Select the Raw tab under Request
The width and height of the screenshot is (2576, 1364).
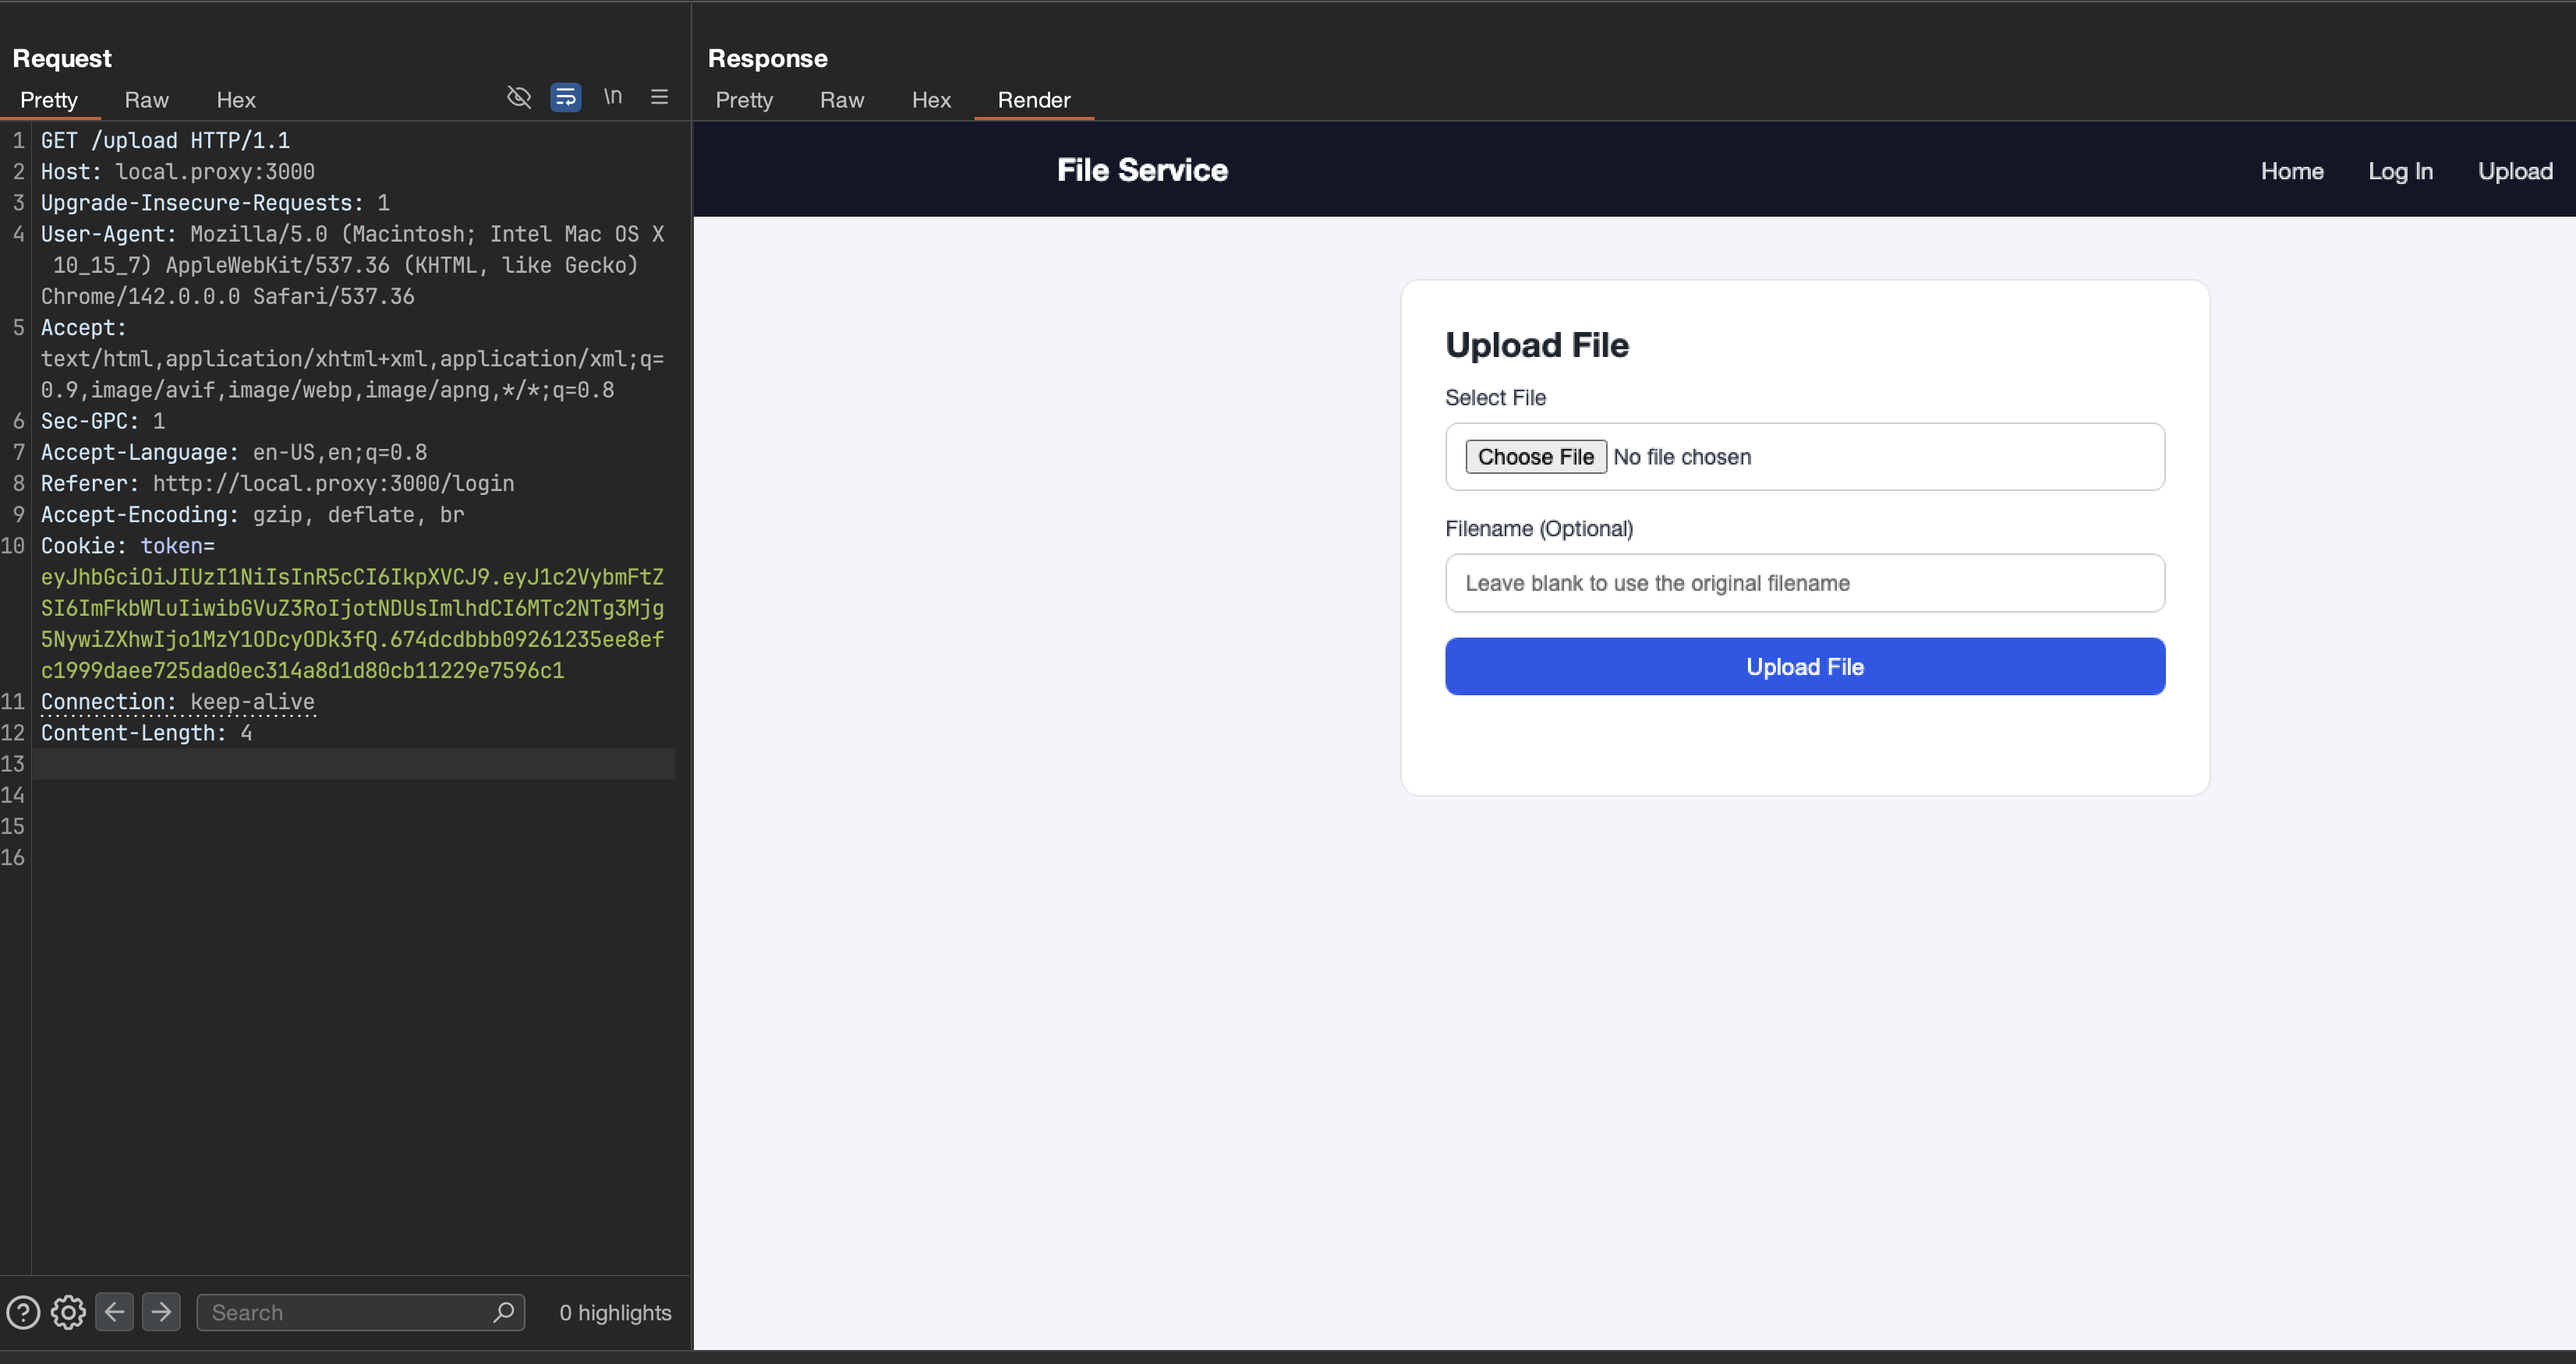[146, 99]
